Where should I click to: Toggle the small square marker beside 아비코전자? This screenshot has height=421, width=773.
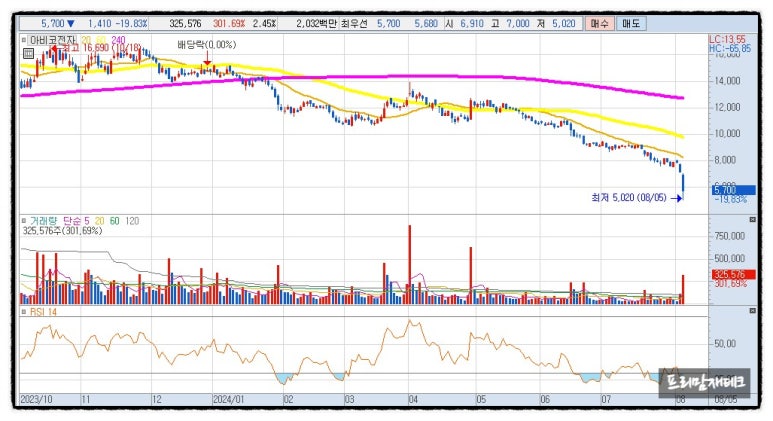24,40
